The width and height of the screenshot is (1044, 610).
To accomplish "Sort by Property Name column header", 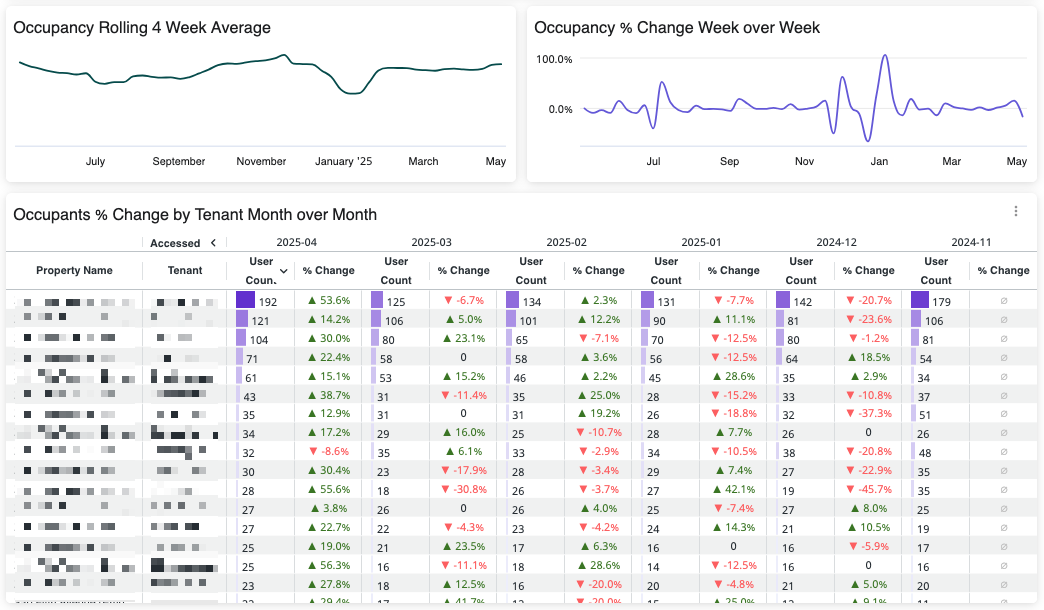I will [74, 270].
